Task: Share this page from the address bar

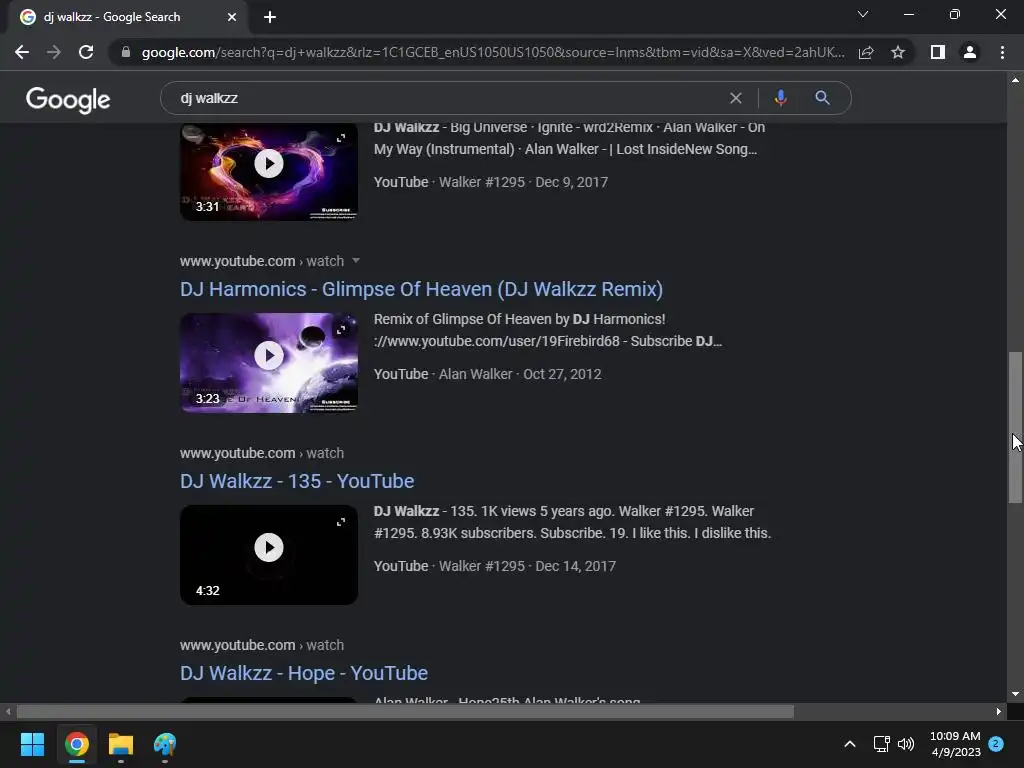Action: point(866,52)
